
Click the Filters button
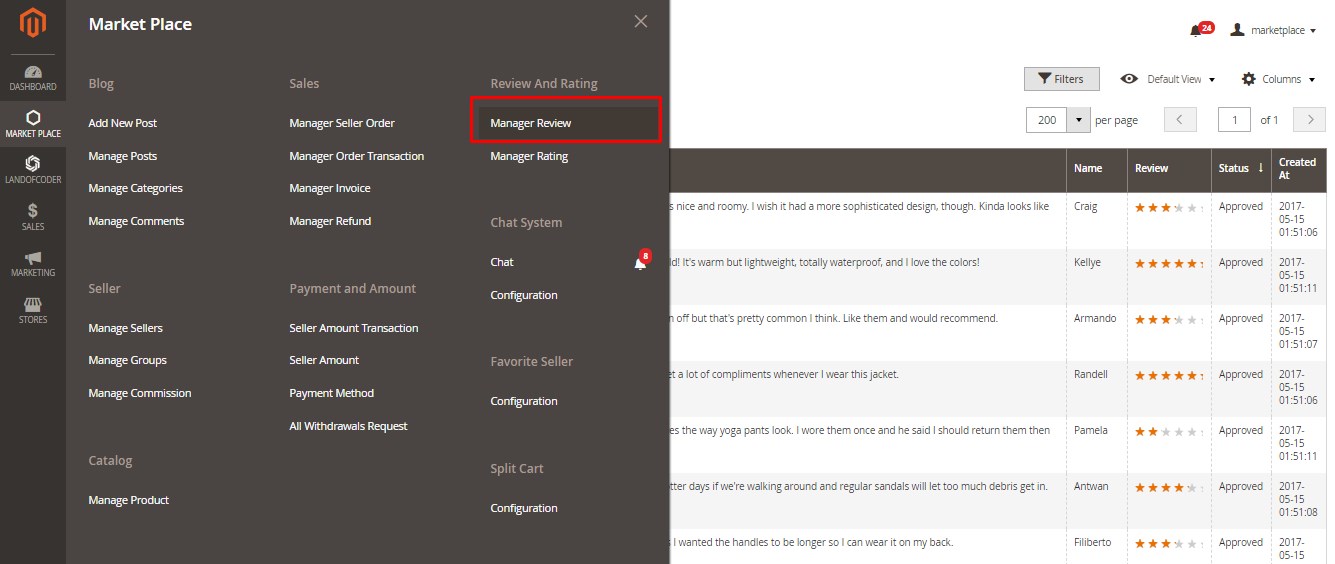pos(1061,79)
